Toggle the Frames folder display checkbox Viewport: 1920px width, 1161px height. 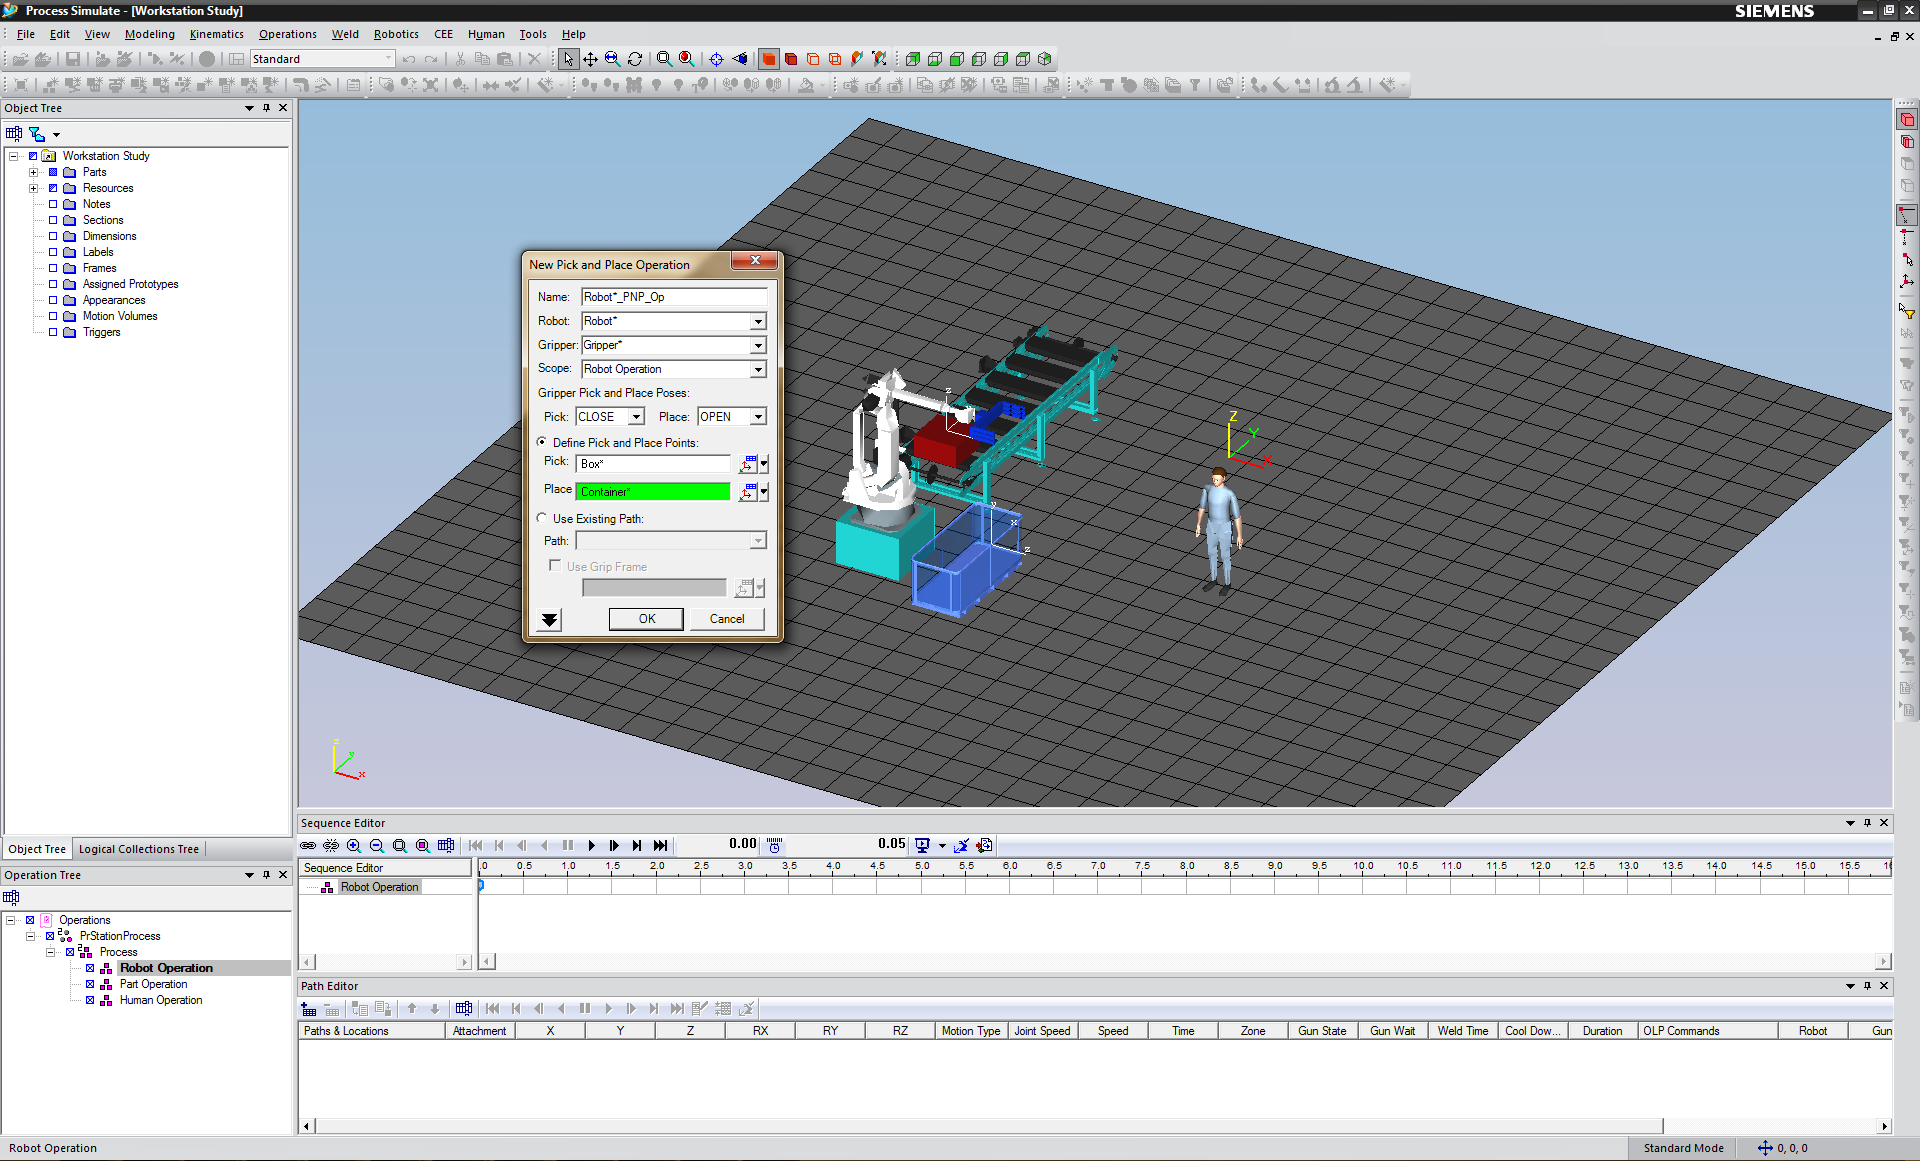(x=53, y=268)
